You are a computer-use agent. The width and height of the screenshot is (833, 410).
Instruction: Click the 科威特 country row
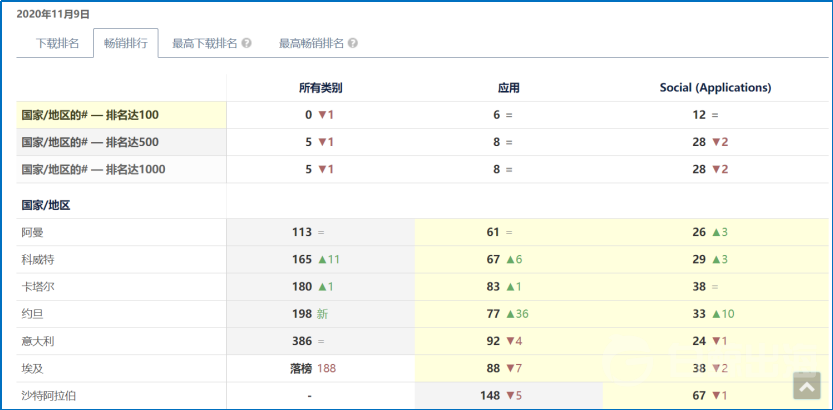tap(38, 259)
